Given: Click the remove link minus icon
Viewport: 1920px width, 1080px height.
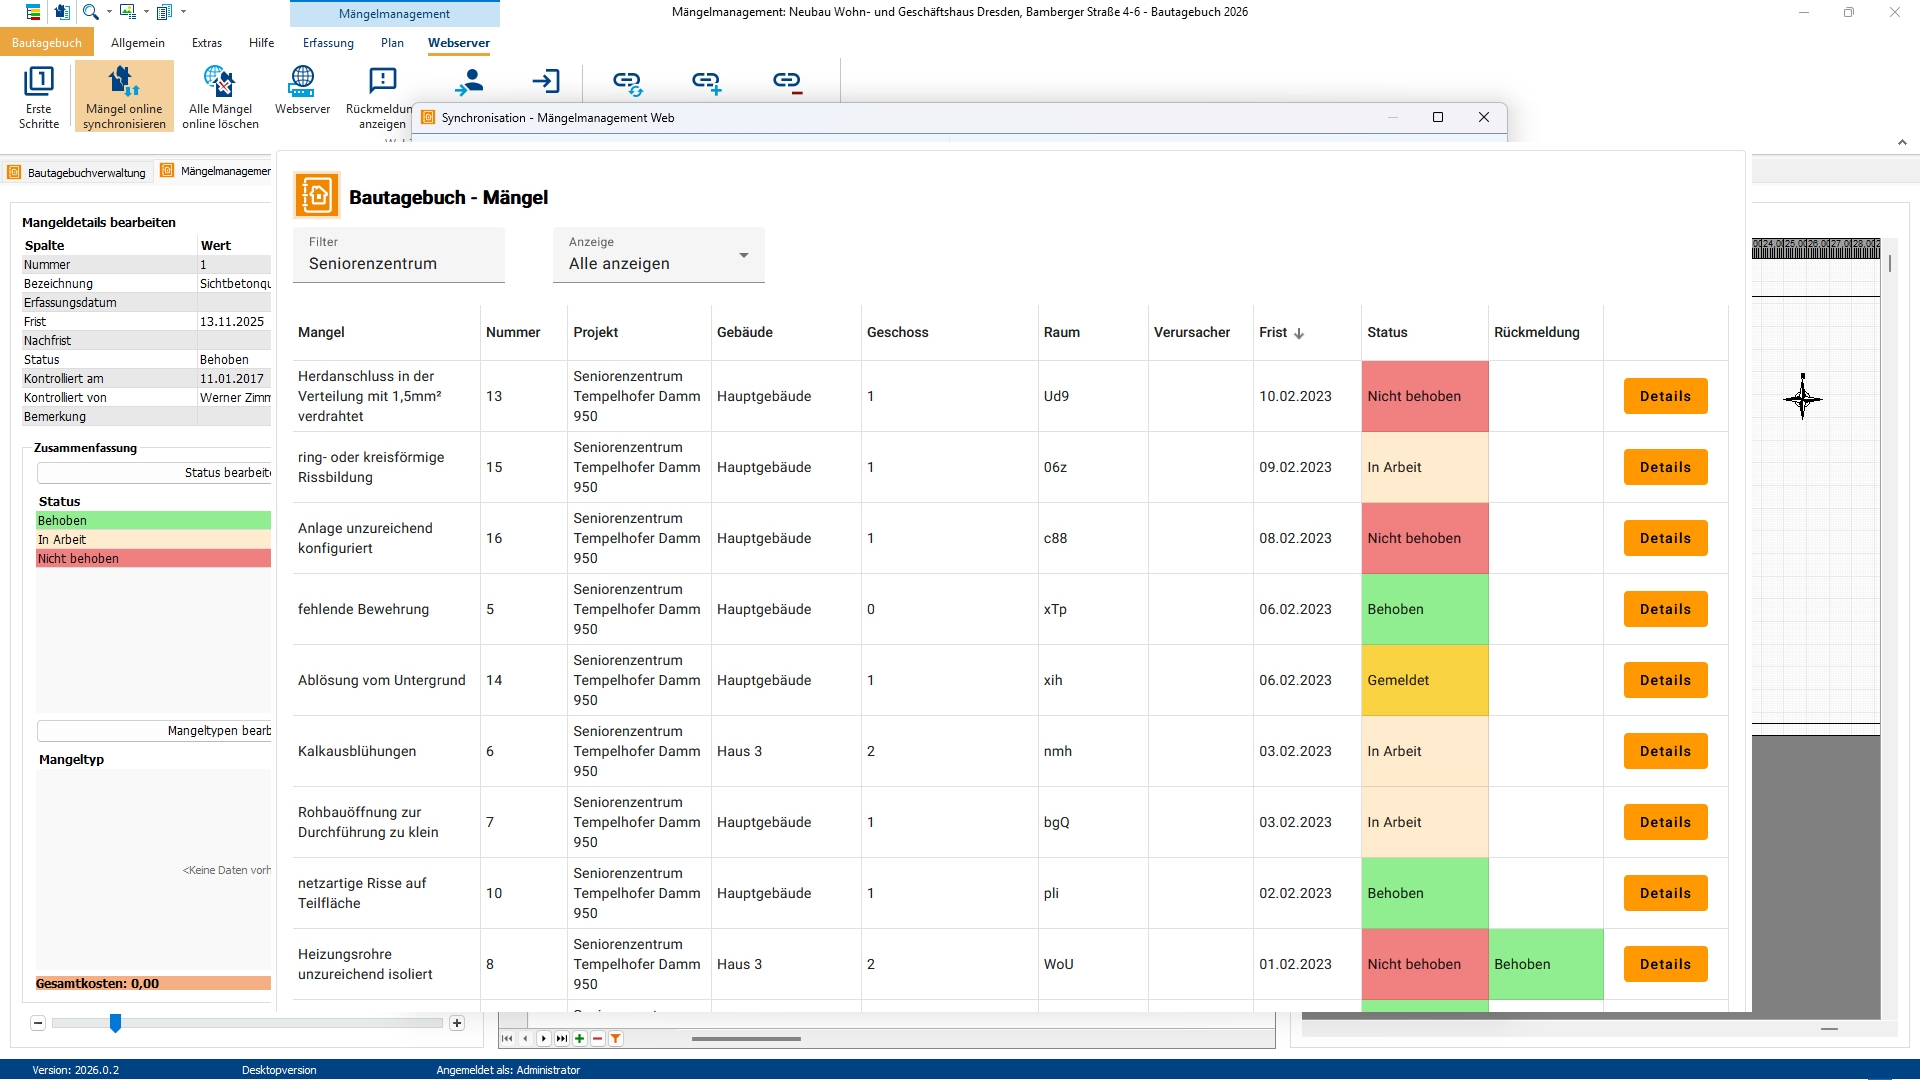Looking at the screenshot, I should point(787,82).
